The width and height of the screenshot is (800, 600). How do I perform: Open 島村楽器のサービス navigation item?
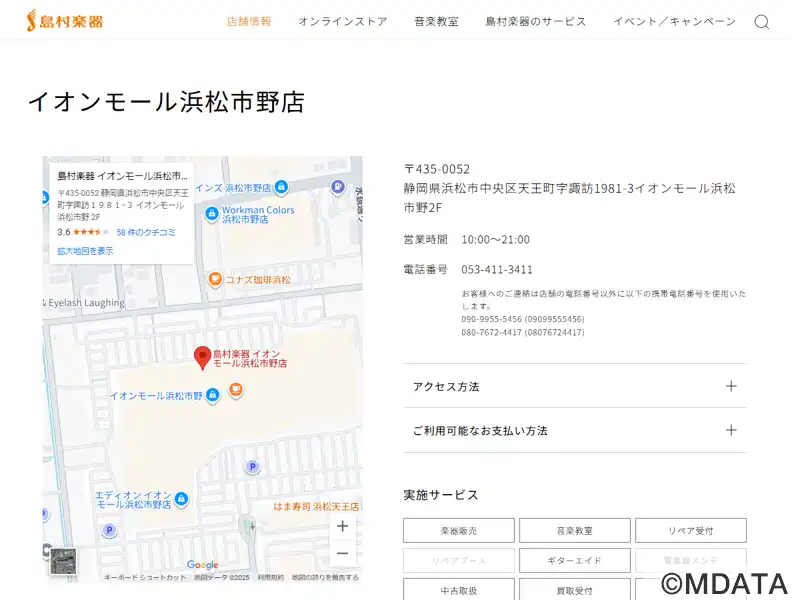click(535, 22)
